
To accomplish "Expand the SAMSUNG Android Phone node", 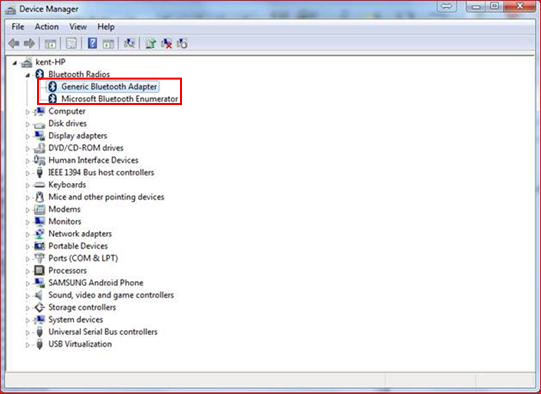I will tap(27, 284).
